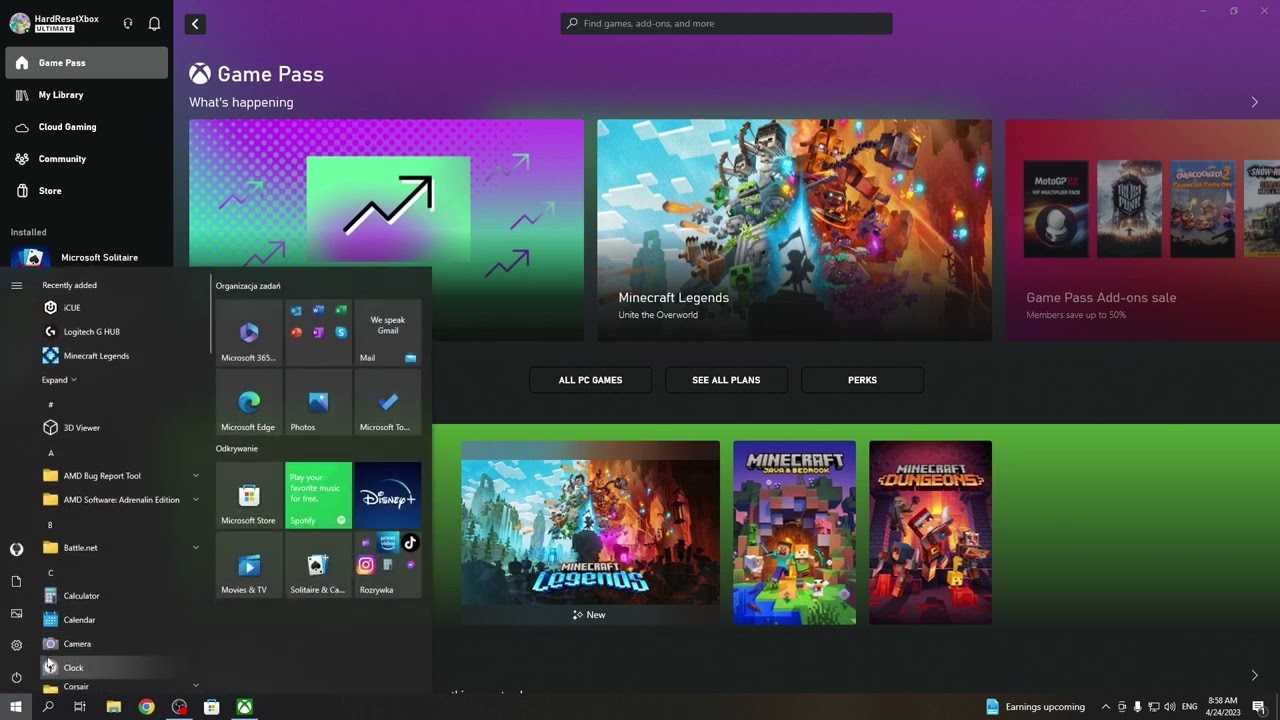Open Earnings upcoming taskbar widget

point(1035,707)
